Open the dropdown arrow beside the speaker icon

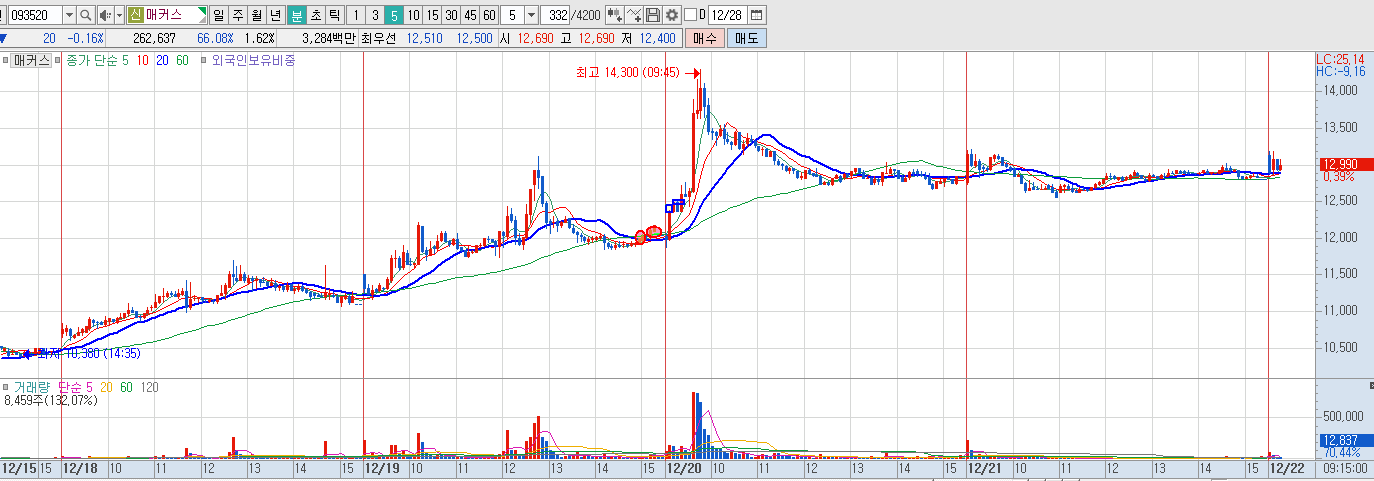click(118, 15)
